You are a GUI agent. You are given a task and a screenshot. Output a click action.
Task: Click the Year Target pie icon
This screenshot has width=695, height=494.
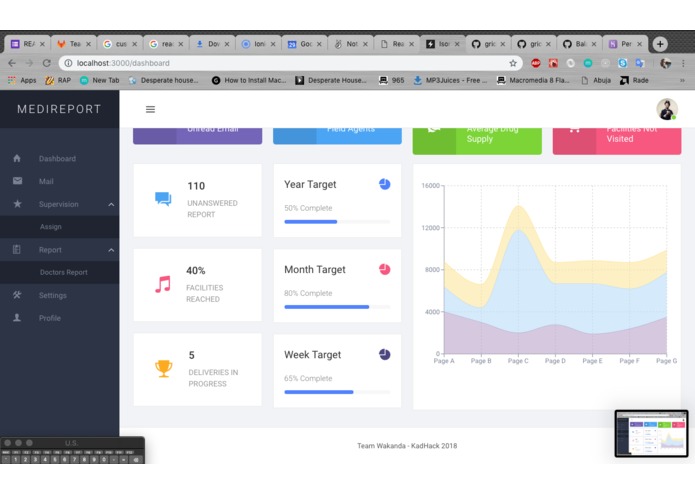pos(384,184)
